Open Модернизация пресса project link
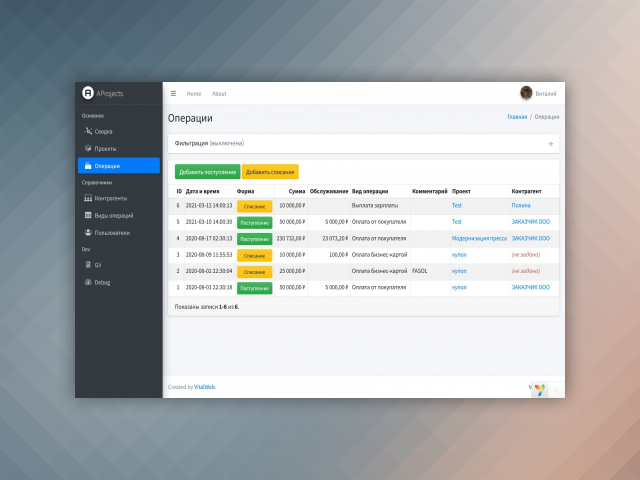The height and width of the screenshot is (480, 640). pyautogui.click(x=479, y=238)
